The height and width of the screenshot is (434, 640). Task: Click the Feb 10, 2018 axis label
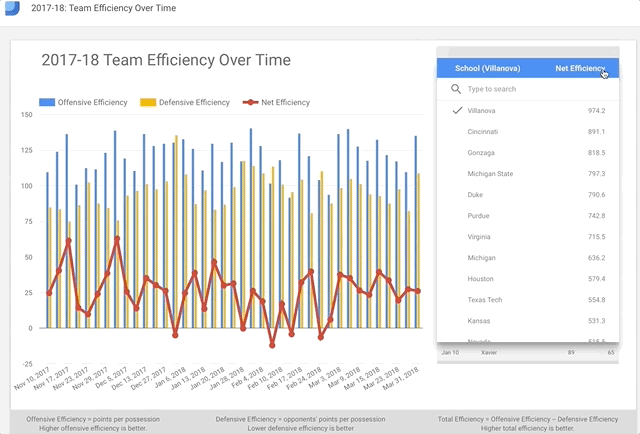pyautogui.click(x=266, y=378)
